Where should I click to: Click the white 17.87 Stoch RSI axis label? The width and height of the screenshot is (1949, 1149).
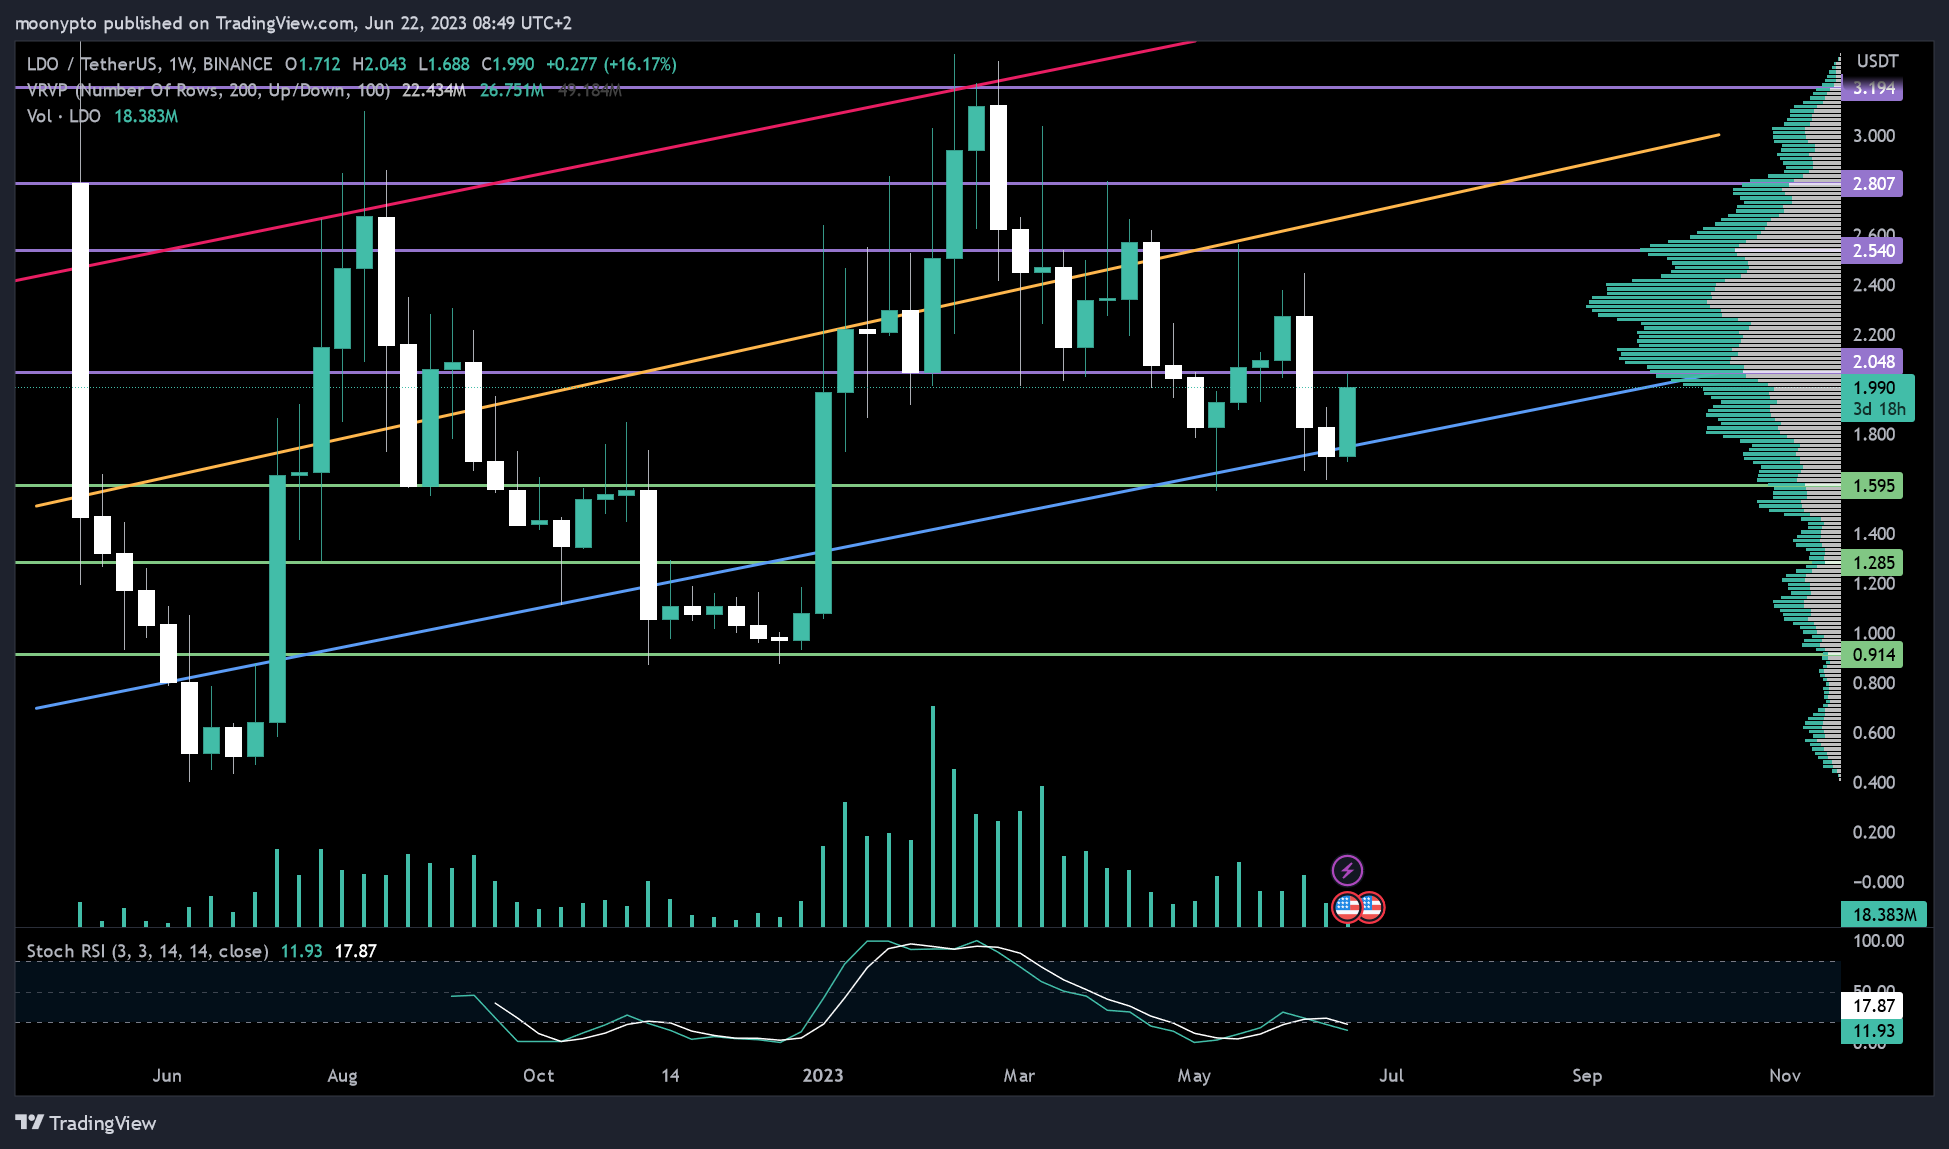click(1873, 1005)
